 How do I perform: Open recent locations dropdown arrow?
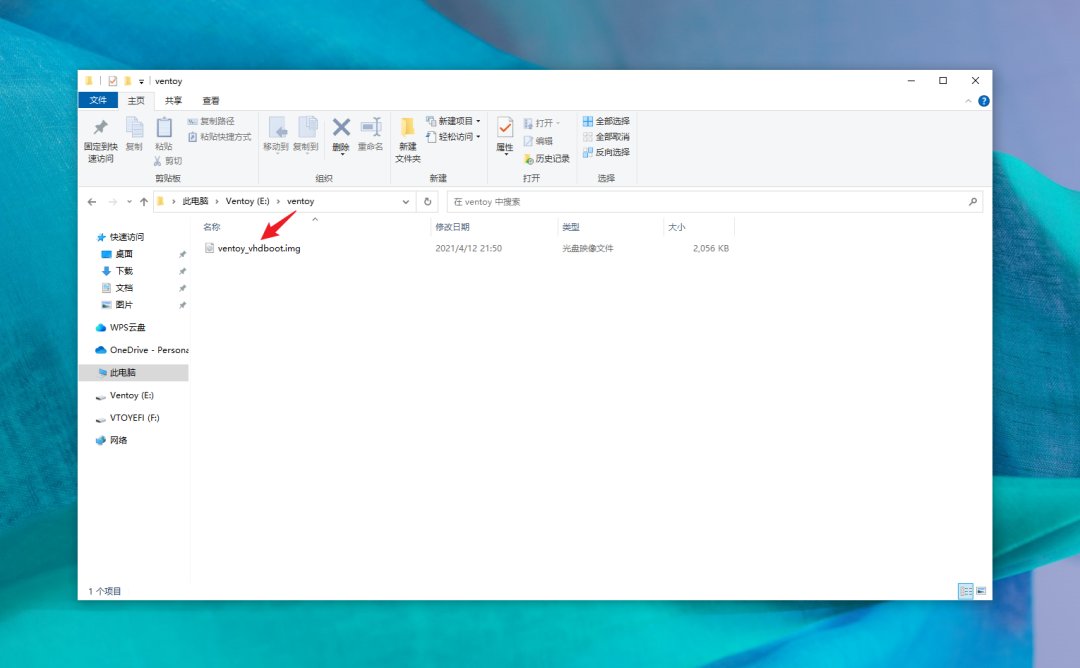[x=129, y=202]
